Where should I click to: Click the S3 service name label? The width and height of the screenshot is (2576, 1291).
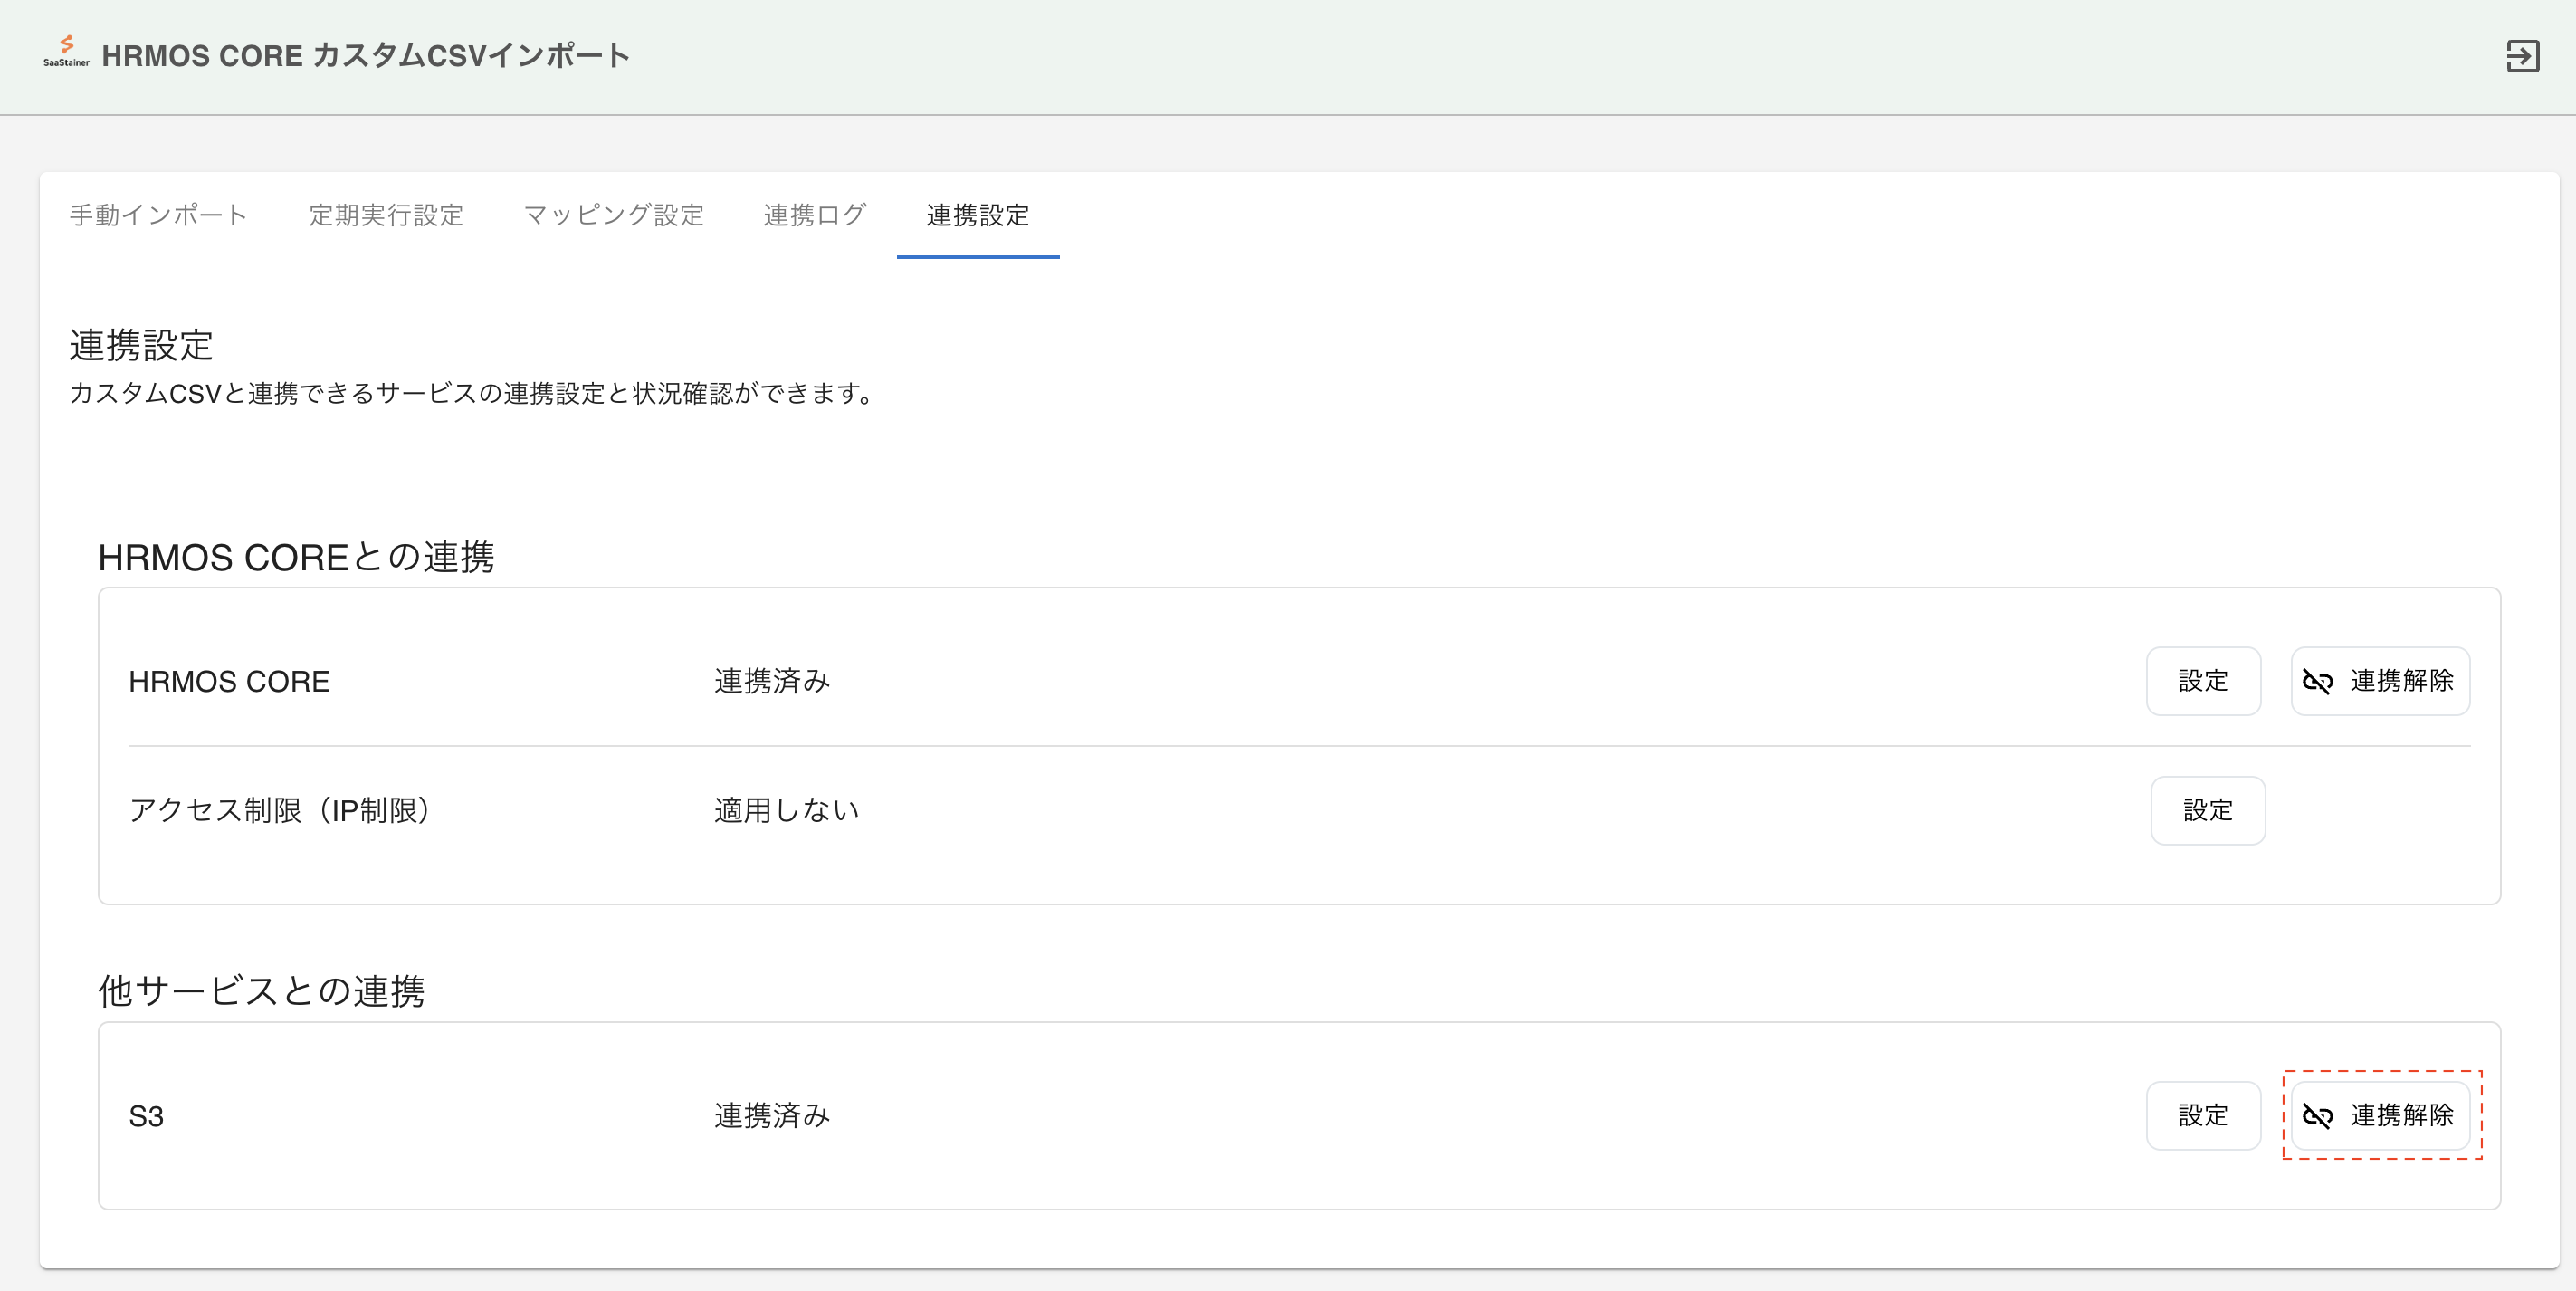(x=146, y=1116)
